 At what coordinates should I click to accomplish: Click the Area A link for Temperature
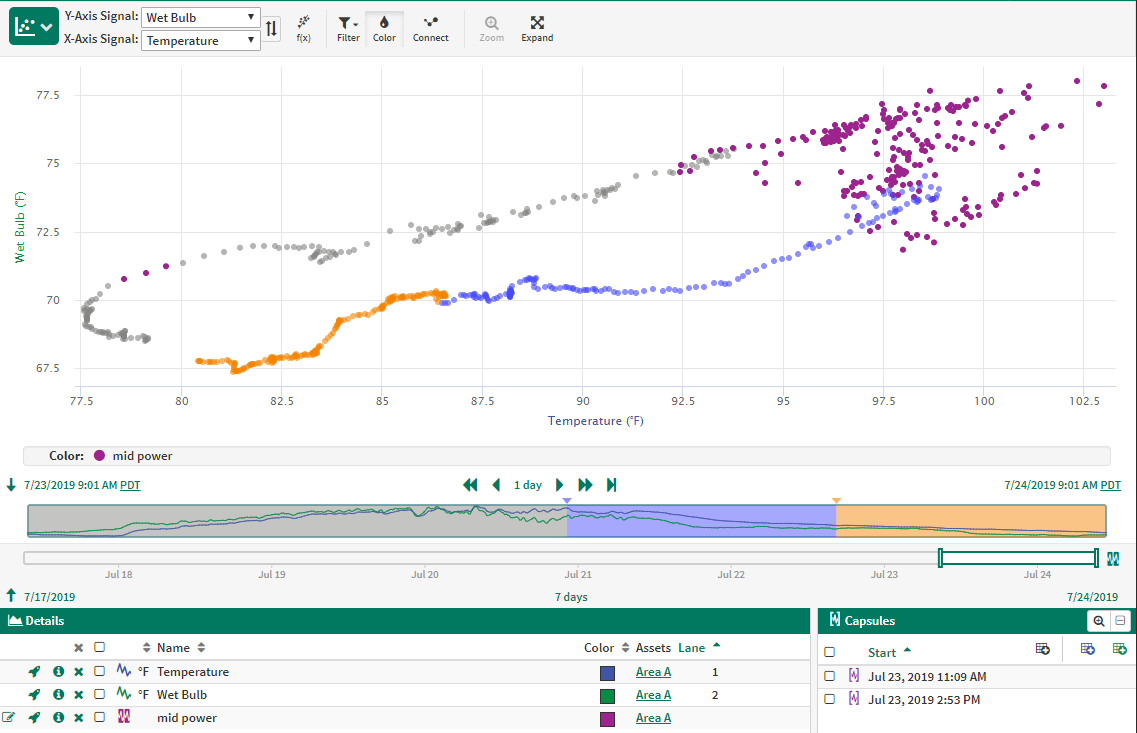tap(653, 672)
